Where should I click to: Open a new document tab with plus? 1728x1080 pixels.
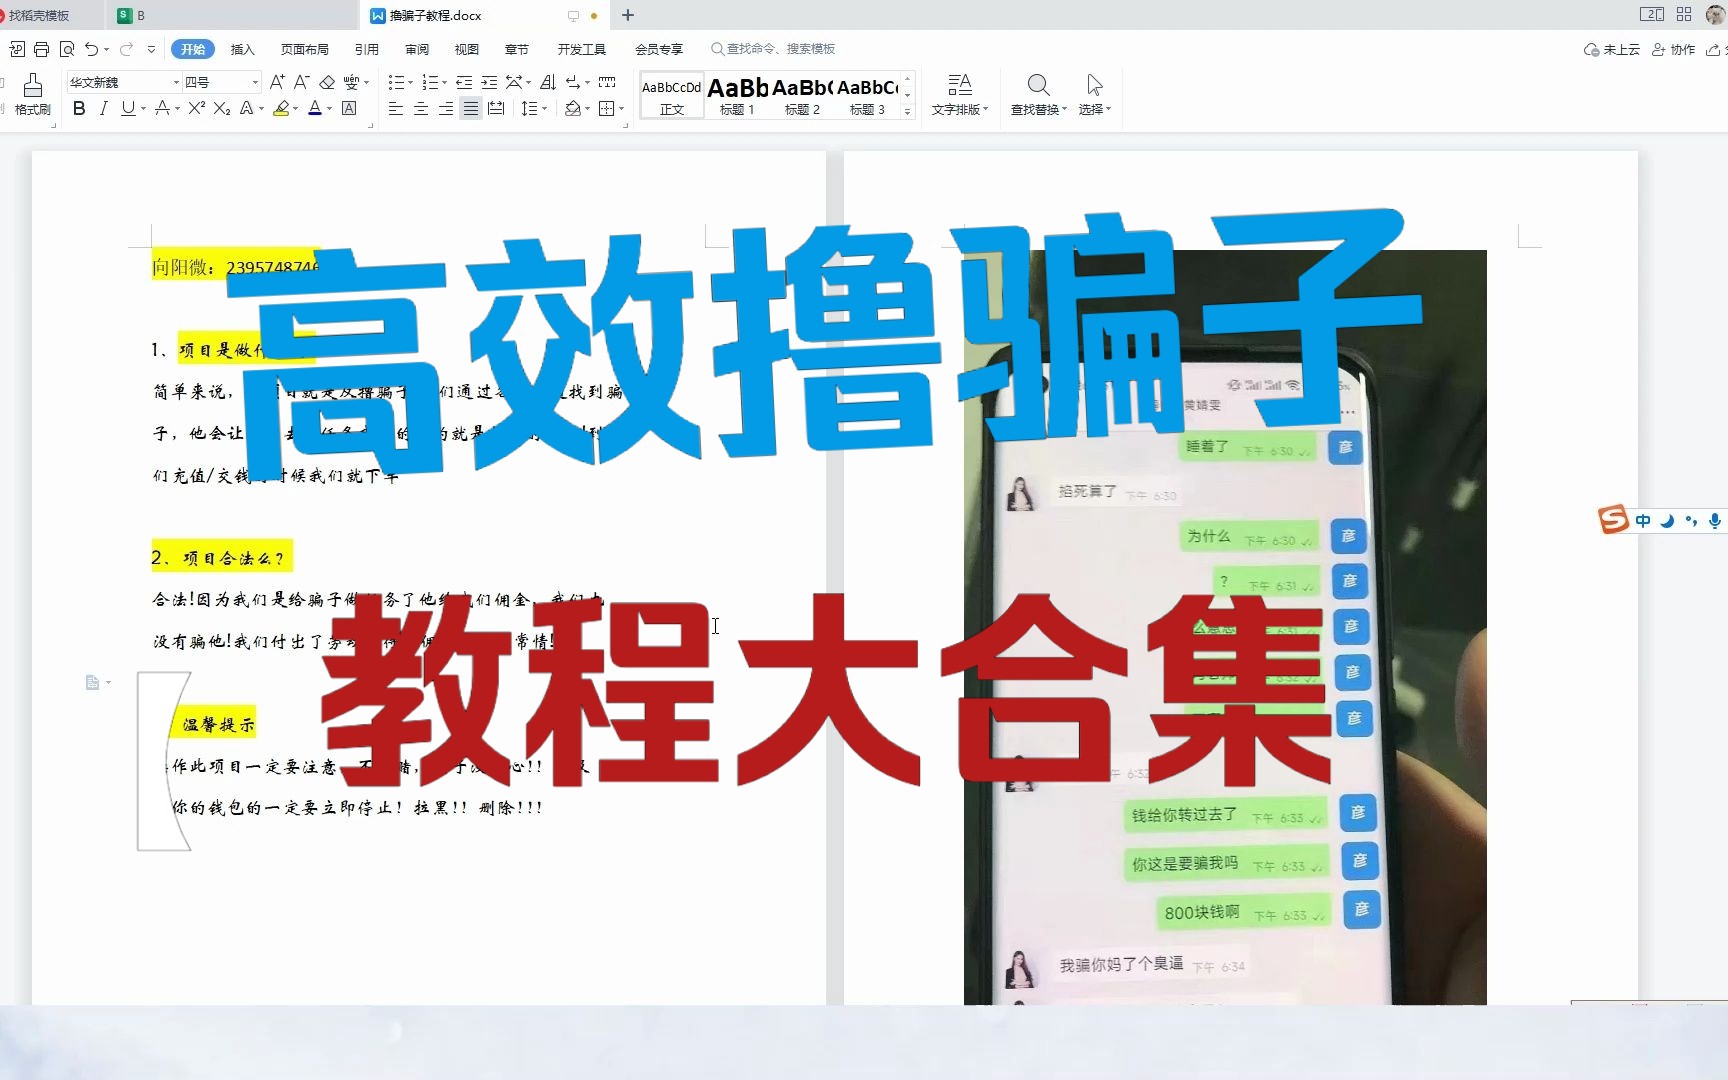tap(628, 15)
